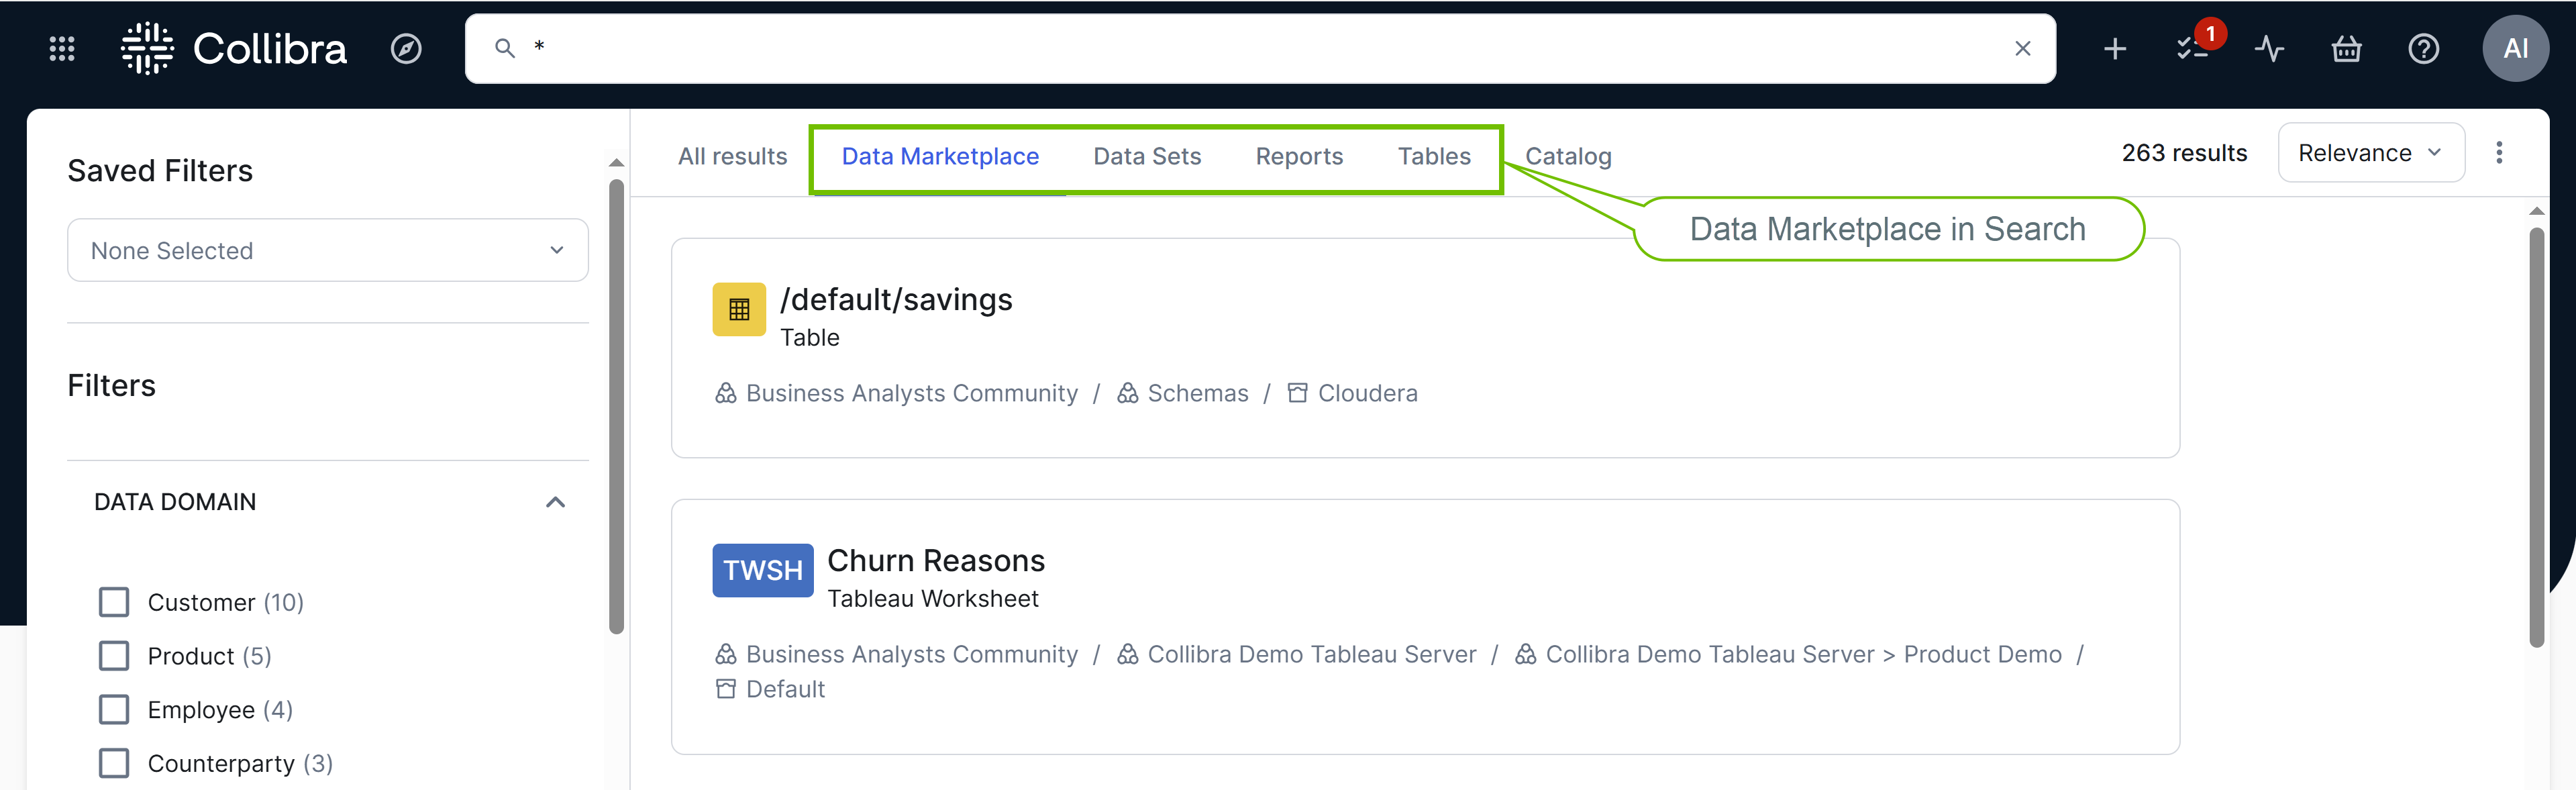The image size is (2576, 790).
Task: Check the Employee domain checkbox
Action: click(x=114, y=709)
